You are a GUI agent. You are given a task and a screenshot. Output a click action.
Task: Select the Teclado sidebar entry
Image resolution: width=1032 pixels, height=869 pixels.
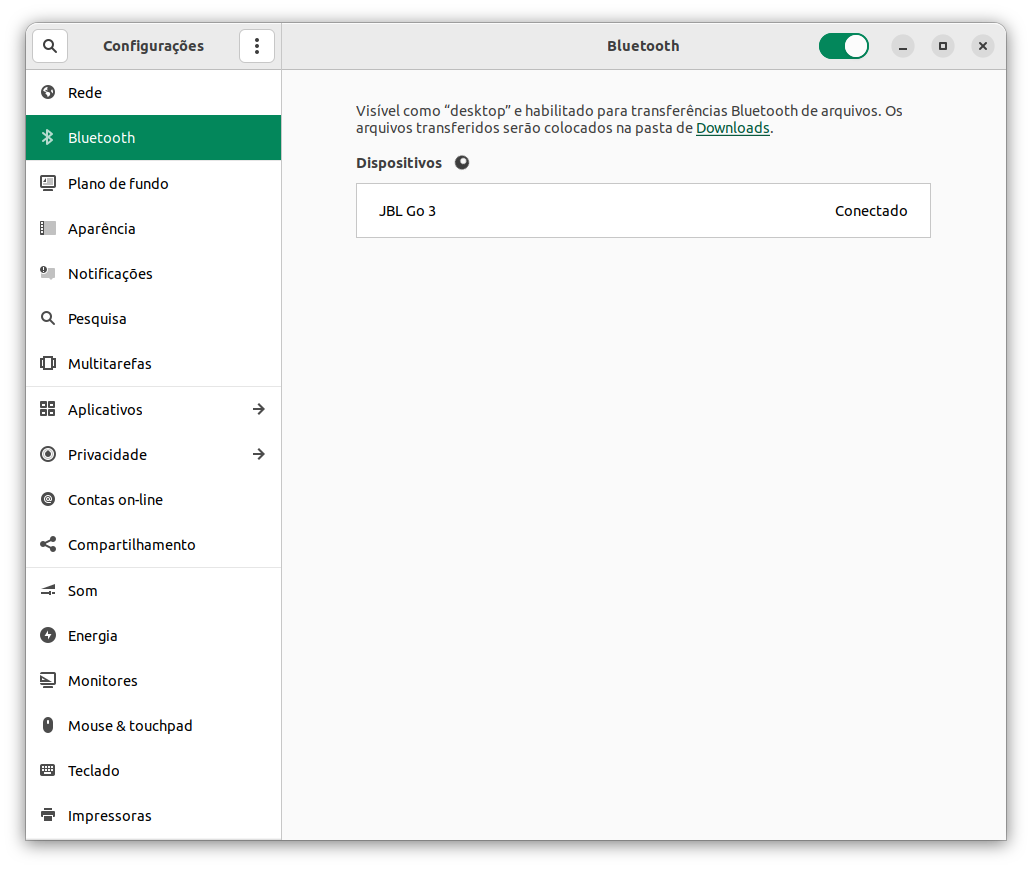[x=153, y=770]
